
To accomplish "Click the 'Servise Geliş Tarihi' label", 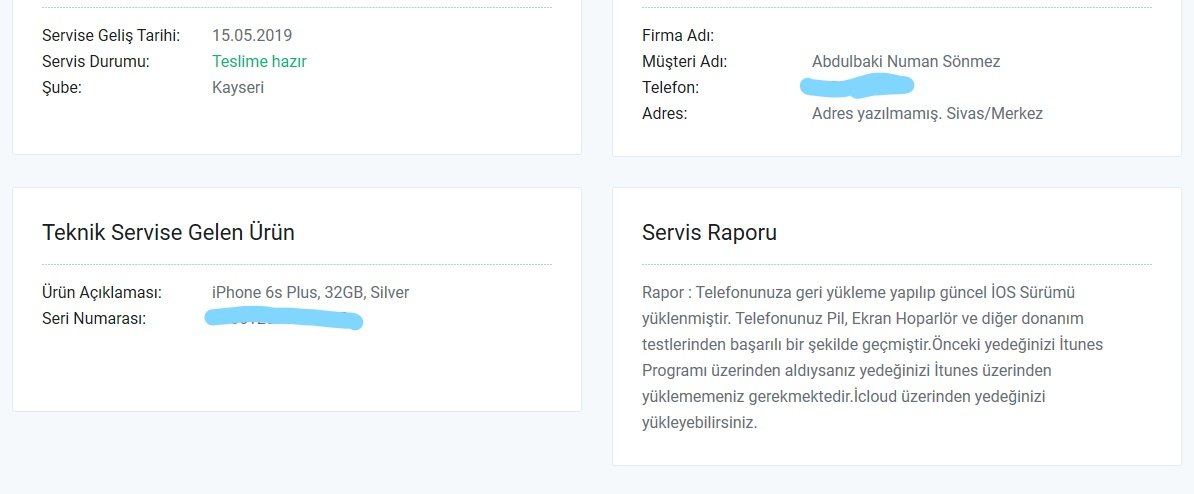I will tap(111, 35).
